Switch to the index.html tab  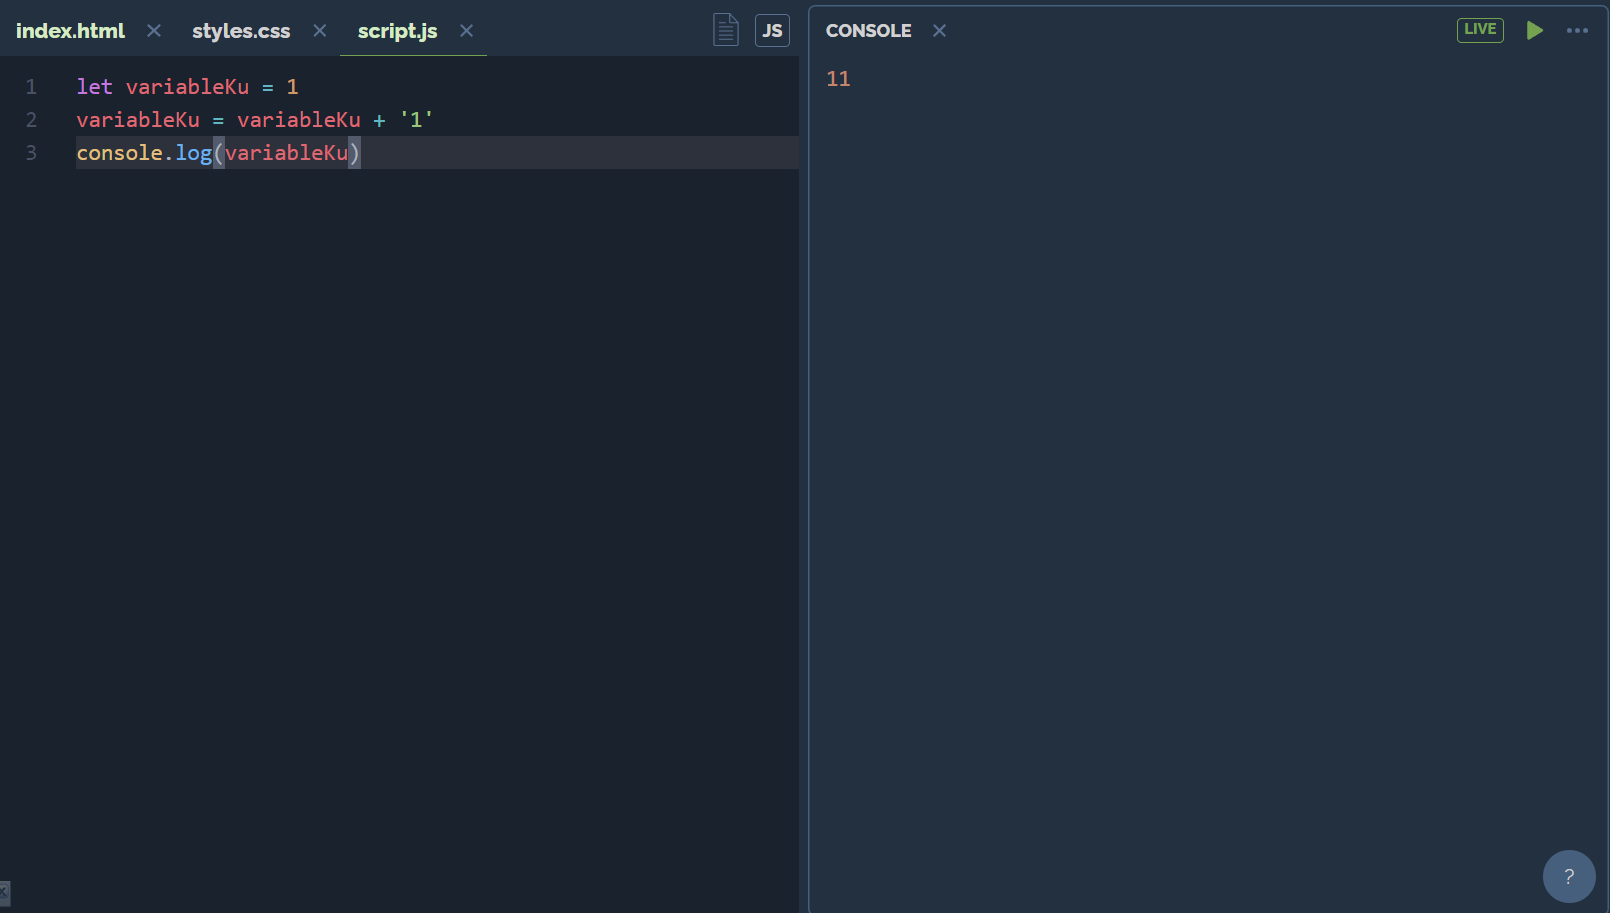[x=69, y=30]
